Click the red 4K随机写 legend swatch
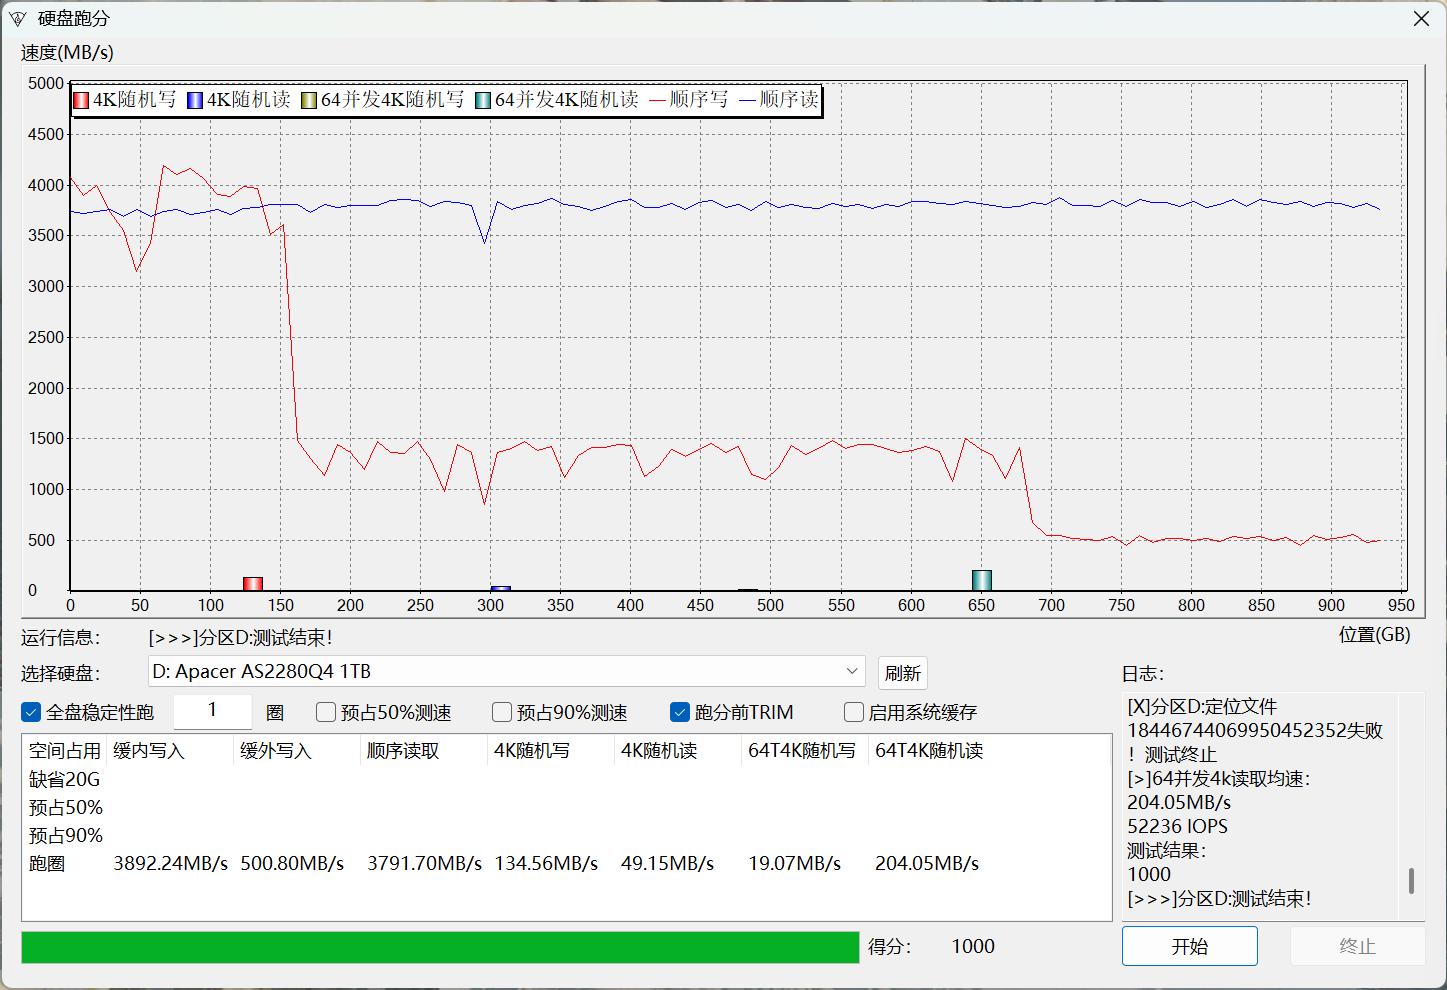 click(80, 99)
